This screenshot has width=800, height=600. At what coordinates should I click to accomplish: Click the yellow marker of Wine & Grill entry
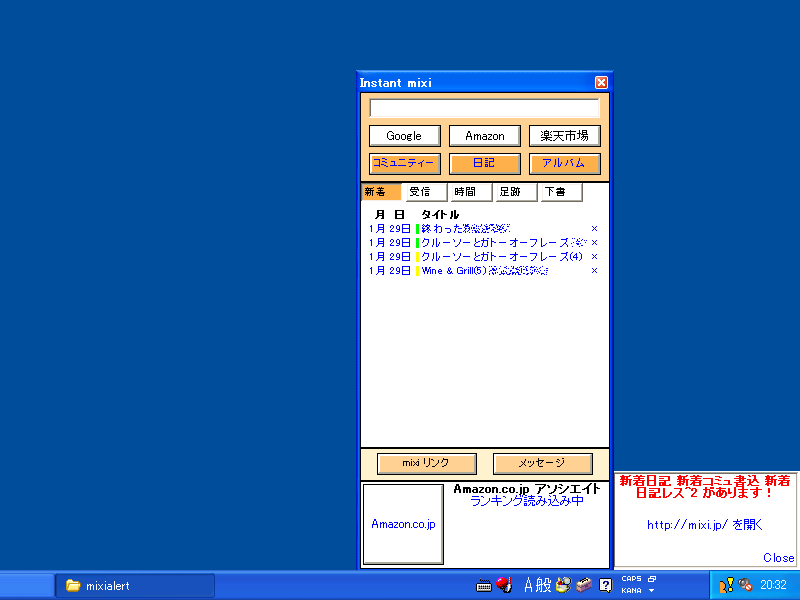tap(417, 271)
